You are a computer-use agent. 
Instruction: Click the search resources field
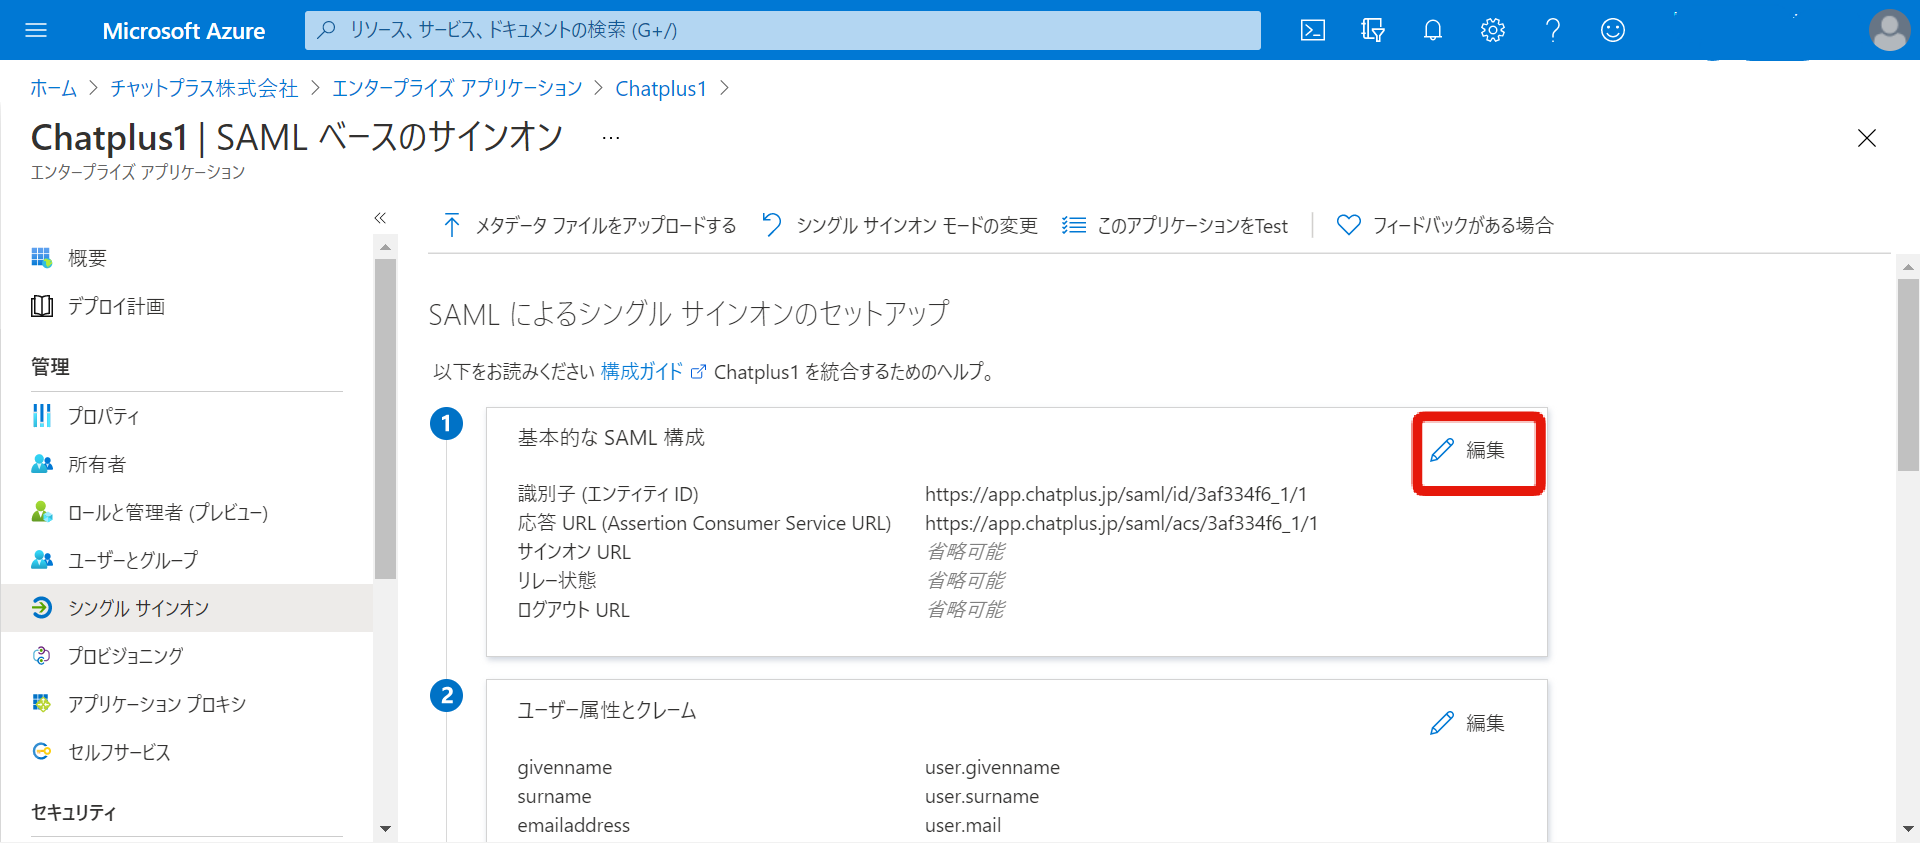point(782,30)
